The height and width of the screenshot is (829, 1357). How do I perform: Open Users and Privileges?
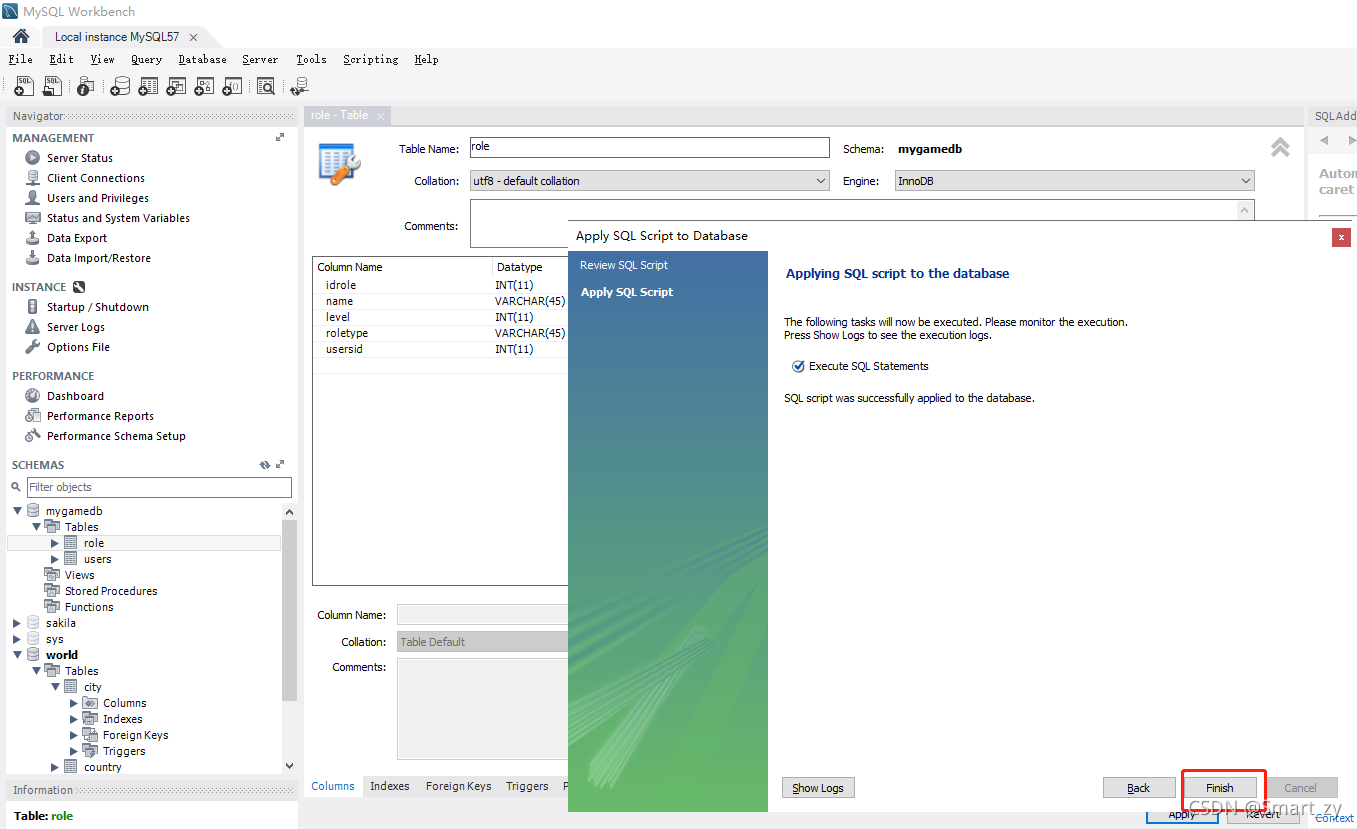pyautogui.click(x=98, y=198)
